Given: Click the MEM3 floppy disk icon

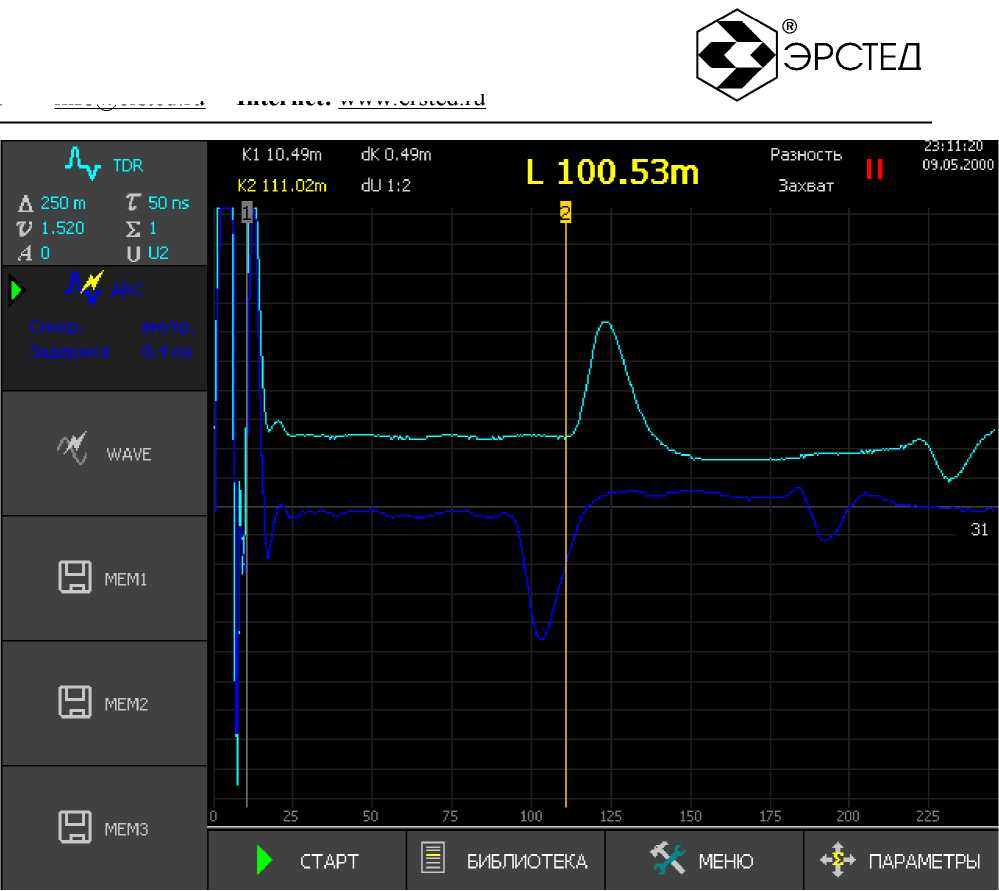Looking at the screenshot, I should click(75, 827).
